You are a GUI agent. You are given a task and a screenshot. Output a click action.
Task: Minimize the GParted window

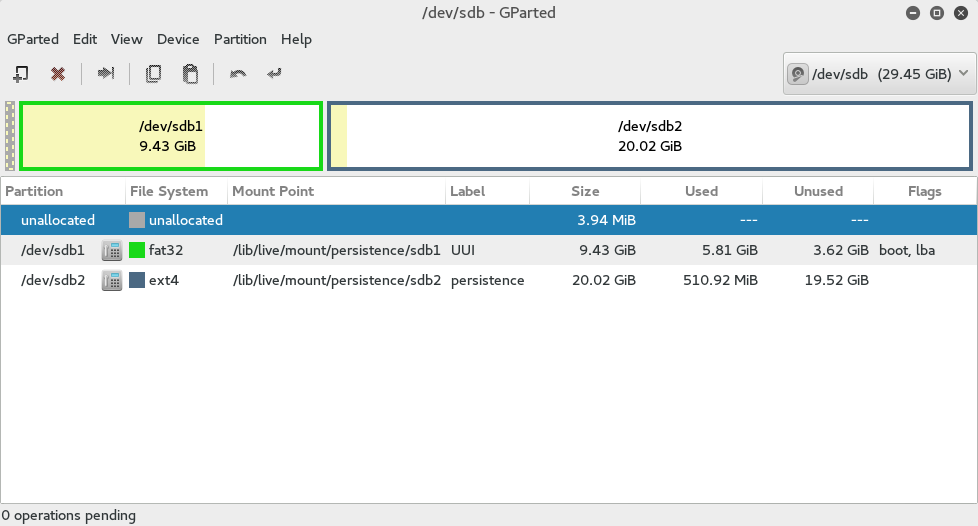(x=913, y=13)
